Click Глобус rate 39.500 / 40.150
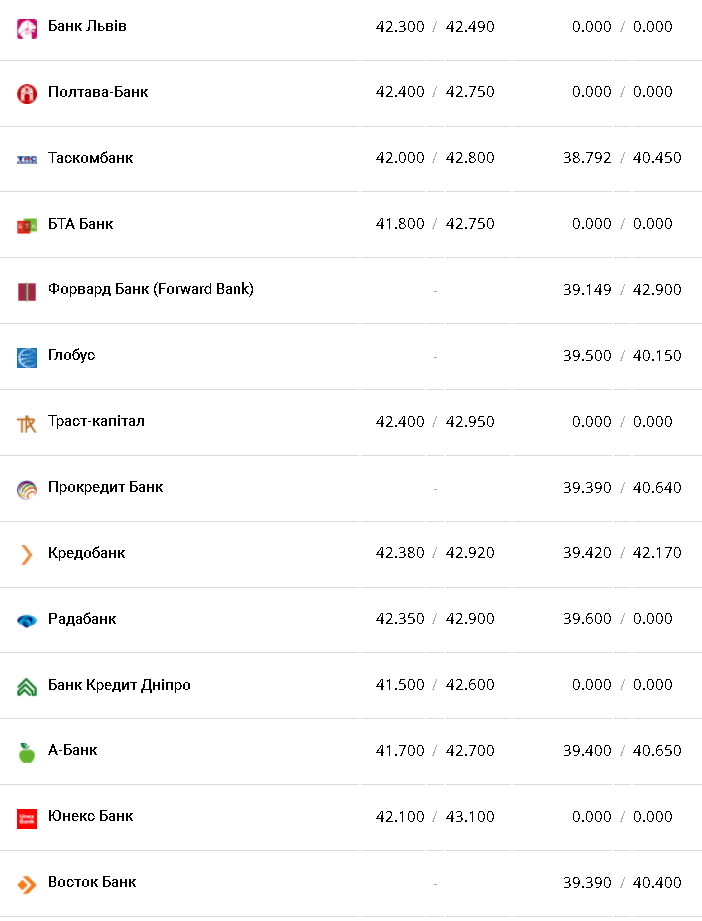 point(622,356)
